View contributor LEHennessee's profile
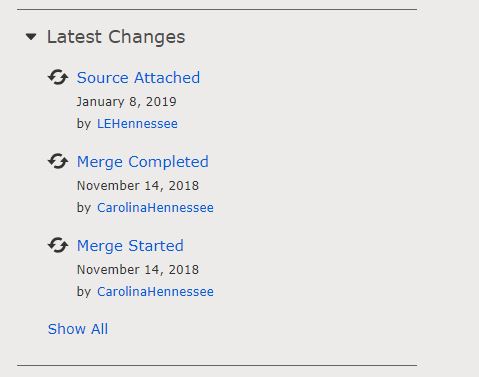479x377 pixels. pos(137,124)
